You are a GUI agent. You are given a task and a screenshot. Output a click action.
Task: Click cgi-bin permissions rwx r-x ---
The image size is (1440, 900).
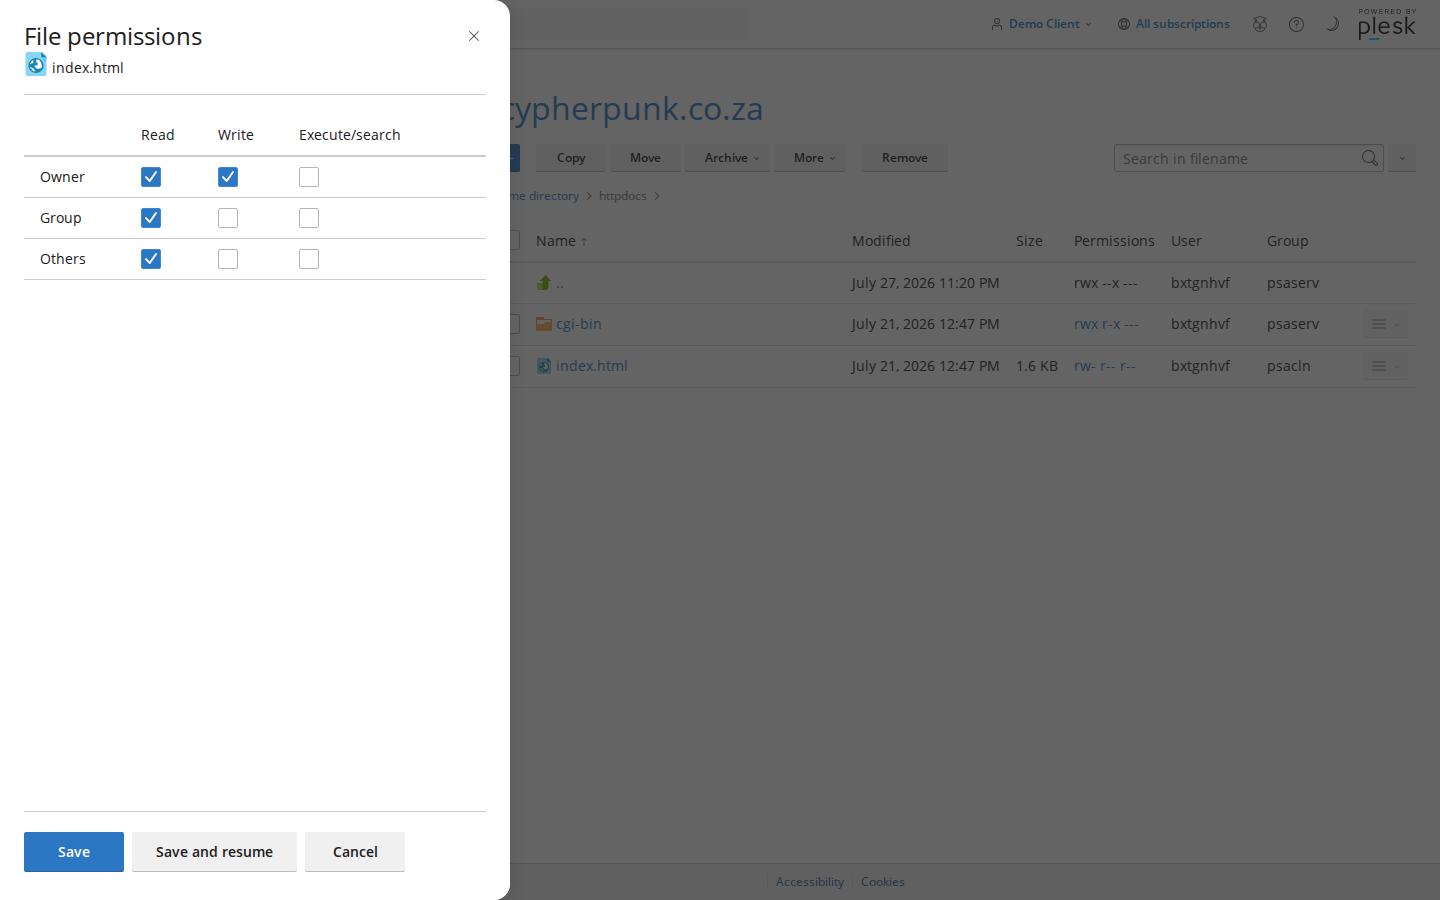pos(1106,324)
